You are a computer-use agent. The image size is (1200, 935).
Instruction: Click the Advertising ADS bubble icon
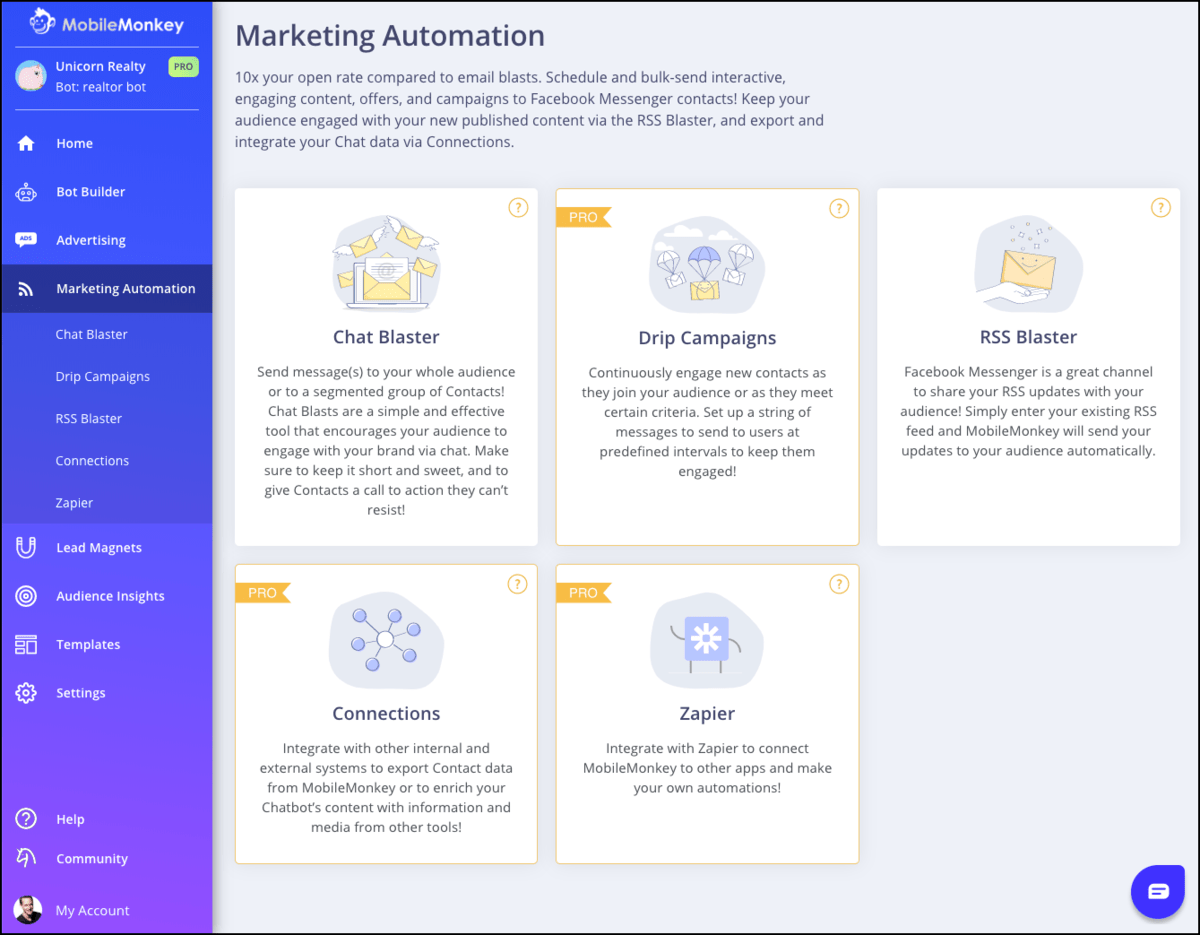(26, 240)
